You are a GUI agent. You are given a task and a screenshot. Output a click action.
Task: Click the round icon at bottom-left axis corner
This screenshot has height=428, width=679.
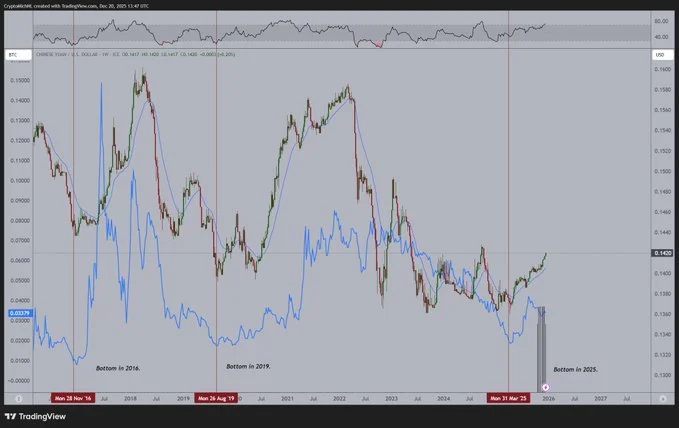(x=19, y=399)
